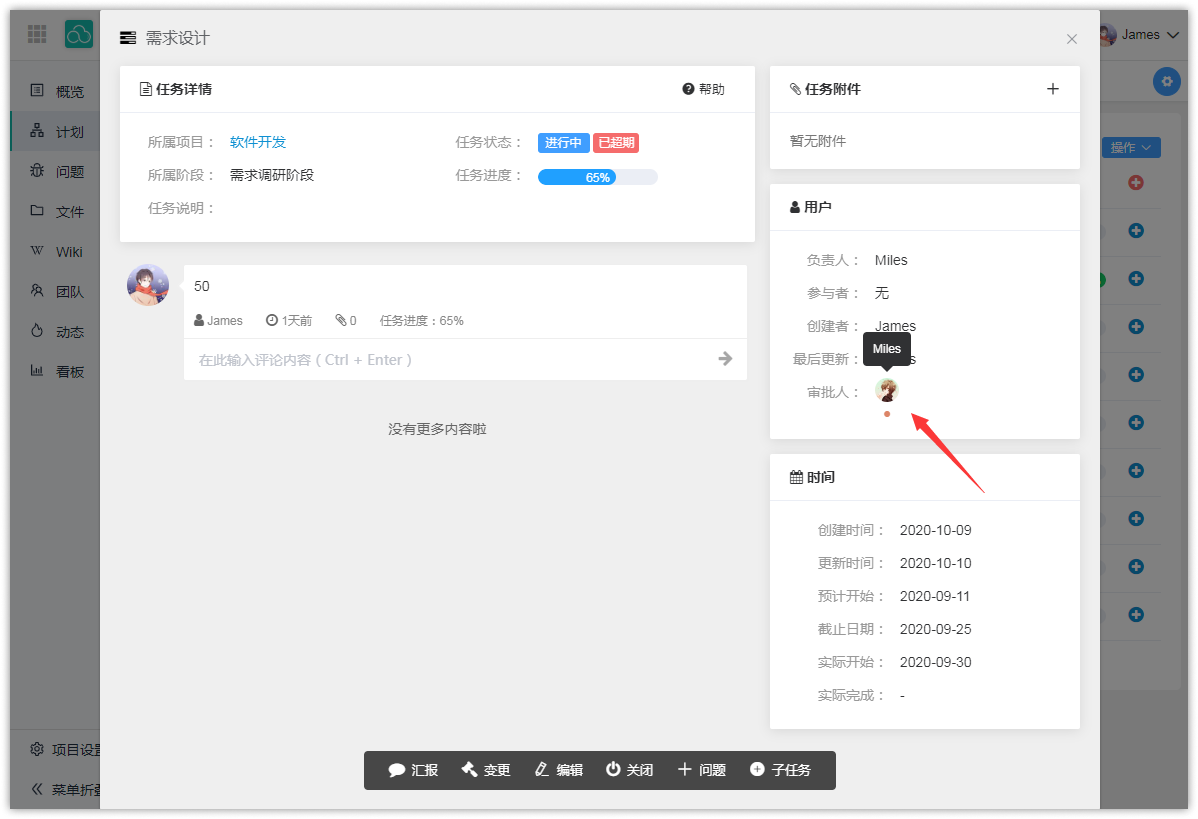
Task: Collapse the sidebar via 菜单折叠
Action: [x=65, y=789]
